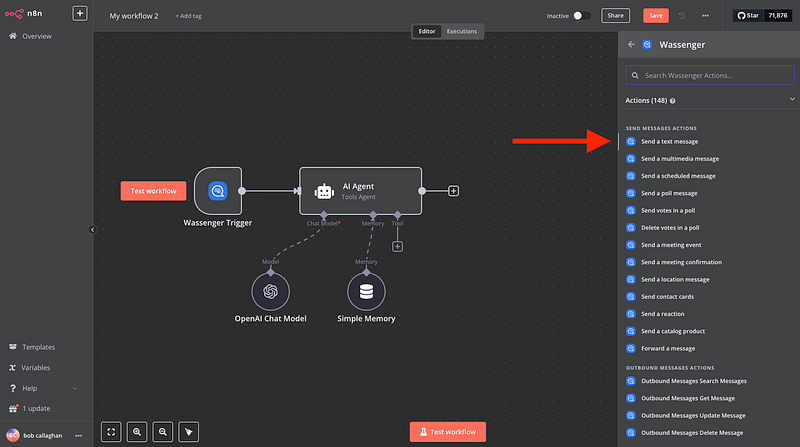Viewport: 800px width, 447px height.
Task: Toggle the workflow Inactive switch
Action: point(582,16)
